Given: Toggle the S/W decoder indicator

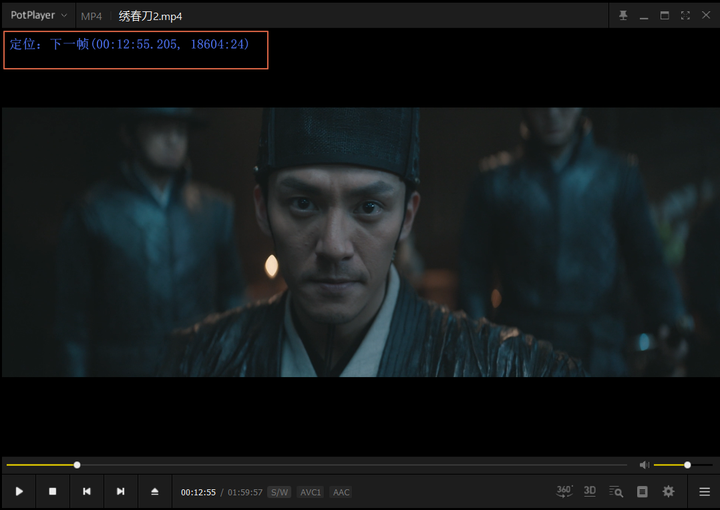Looking at the screenshot, I should click(x=279, y=493).
